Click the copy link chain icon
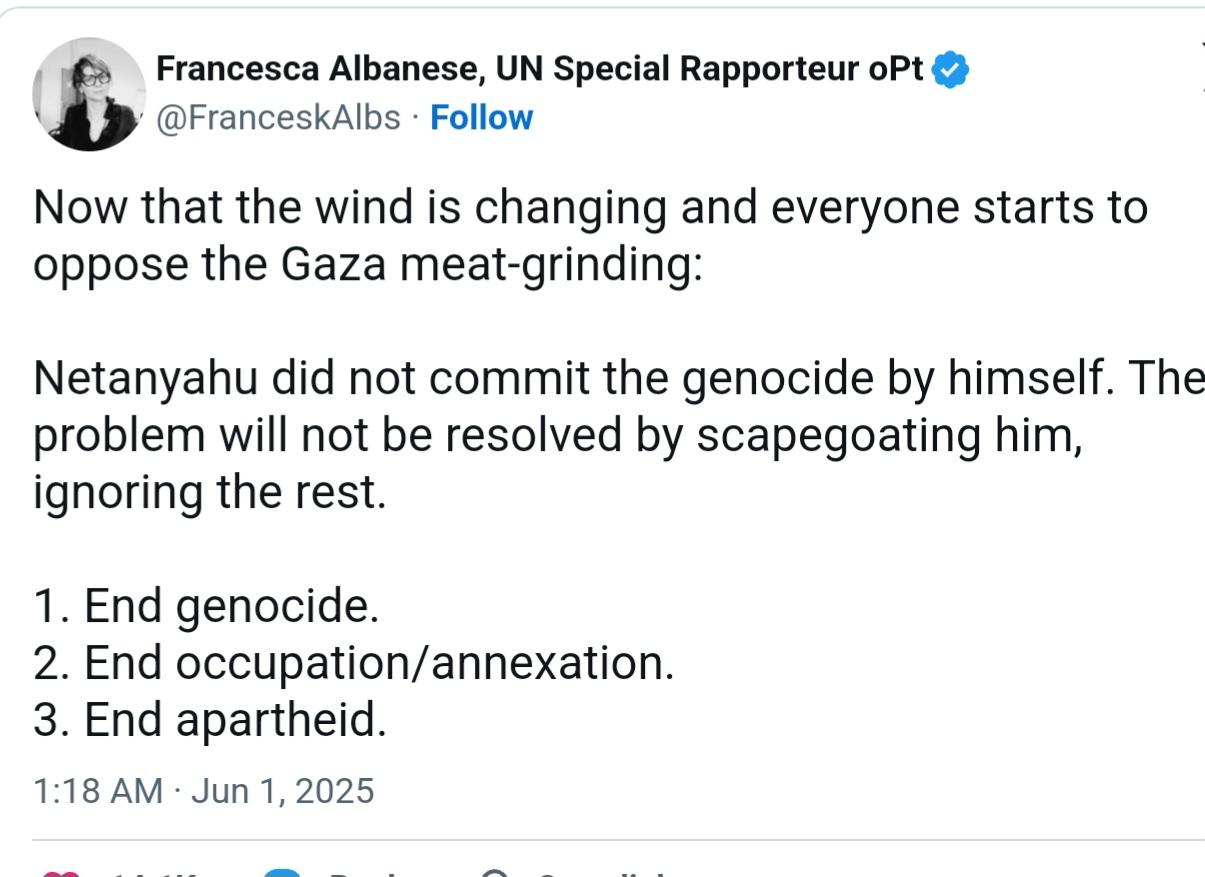Screen dimensions: 1205x877 point(497,873)
